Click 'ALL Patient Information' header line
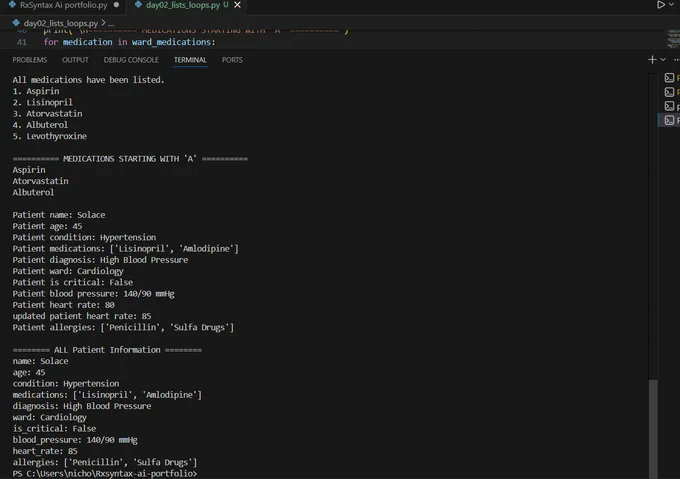Screen dimensions: 680x479 [x=107, y=350]
